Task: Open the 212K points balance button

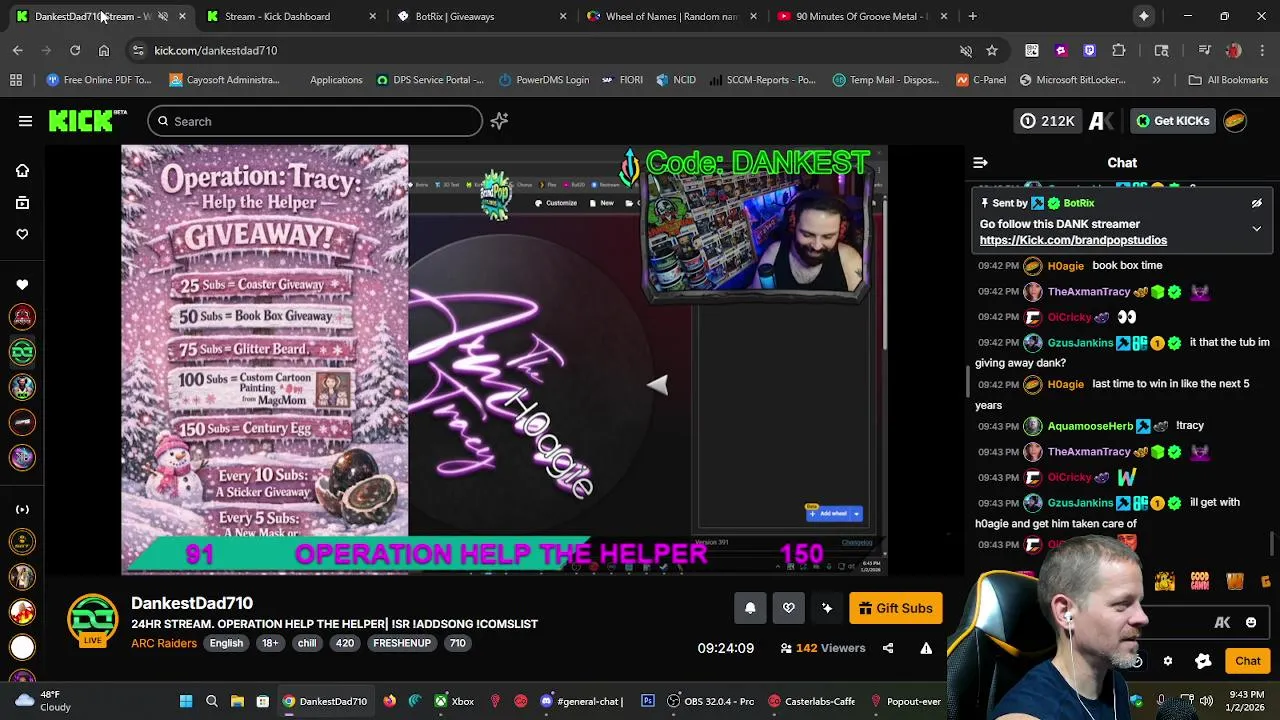Action: pos(1047,121)
